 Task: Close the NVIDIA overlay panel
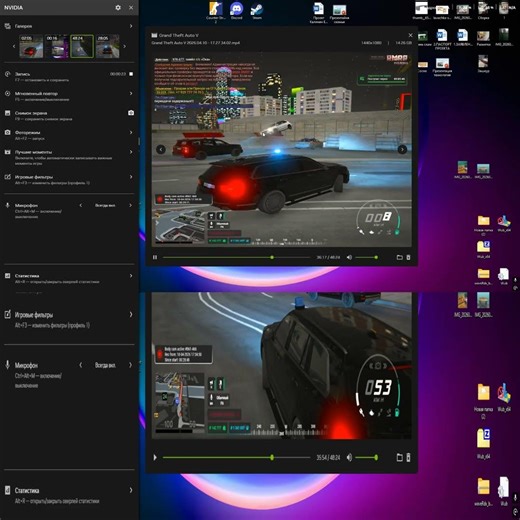point(131,7)
